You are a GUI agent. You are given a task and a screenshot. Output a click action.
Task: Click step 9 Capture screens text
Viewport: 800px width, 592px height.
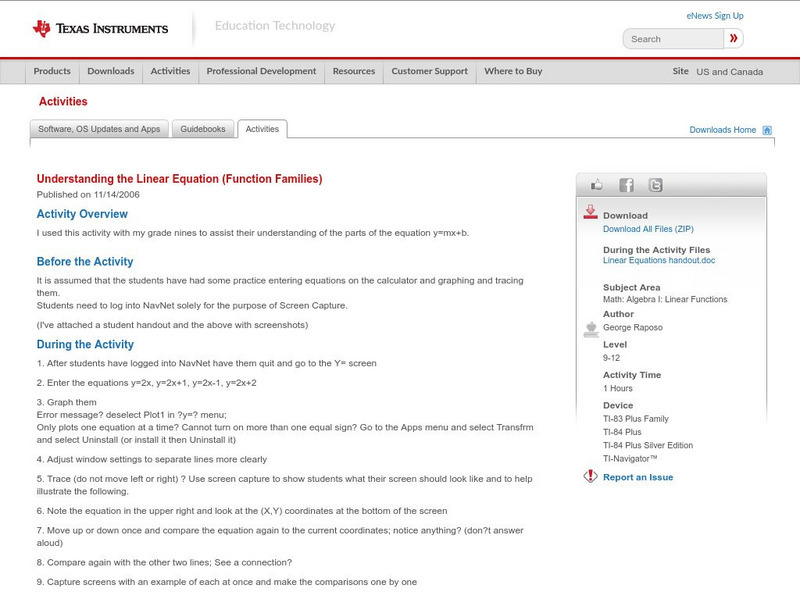[227, 582]
